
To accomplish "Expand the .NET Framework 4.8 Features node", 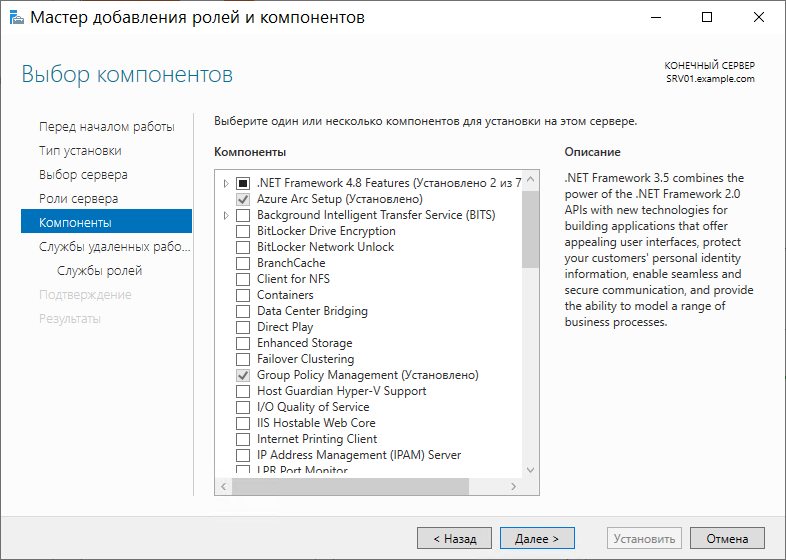I will click(226, 183).
